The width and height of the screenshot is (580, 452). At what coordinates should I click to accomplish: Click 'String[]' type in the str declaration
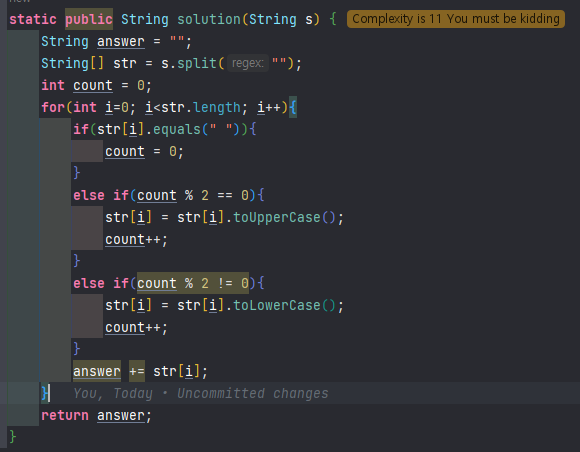[x=73, y=63]
